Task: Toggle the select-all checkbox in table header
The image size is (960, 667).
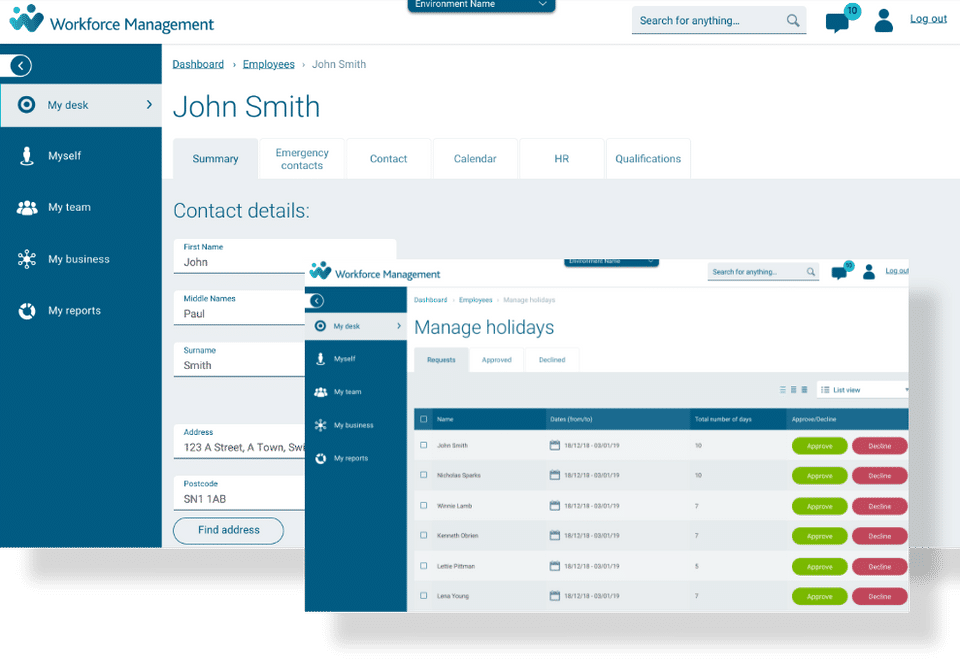Action: click(424, 419)
